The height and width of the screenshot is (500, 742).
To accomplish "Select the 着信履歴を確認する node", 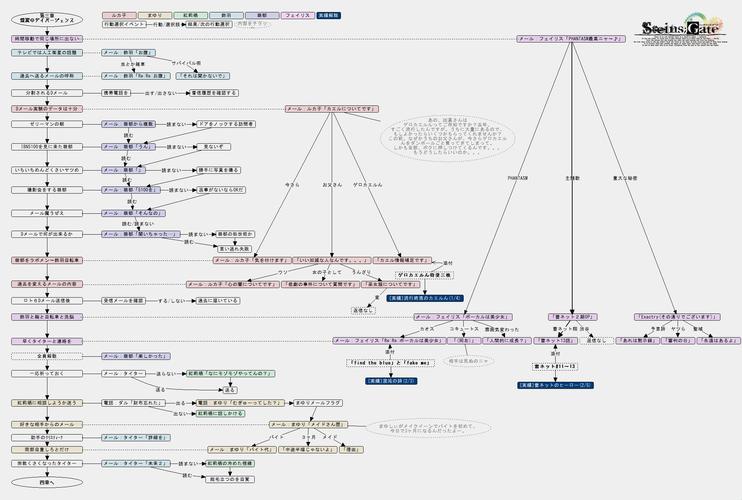I will (213, 92).
